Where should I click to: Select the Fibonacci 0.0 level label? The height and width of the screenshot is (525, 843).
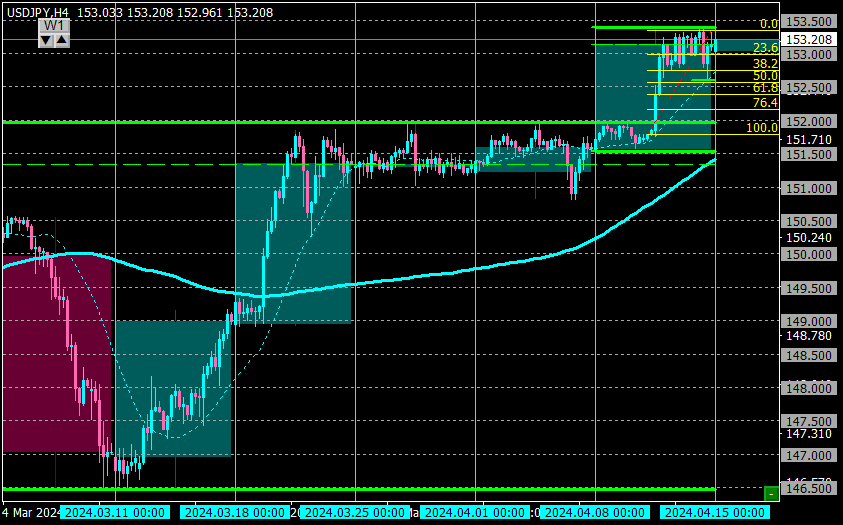[x=769, y=24]
